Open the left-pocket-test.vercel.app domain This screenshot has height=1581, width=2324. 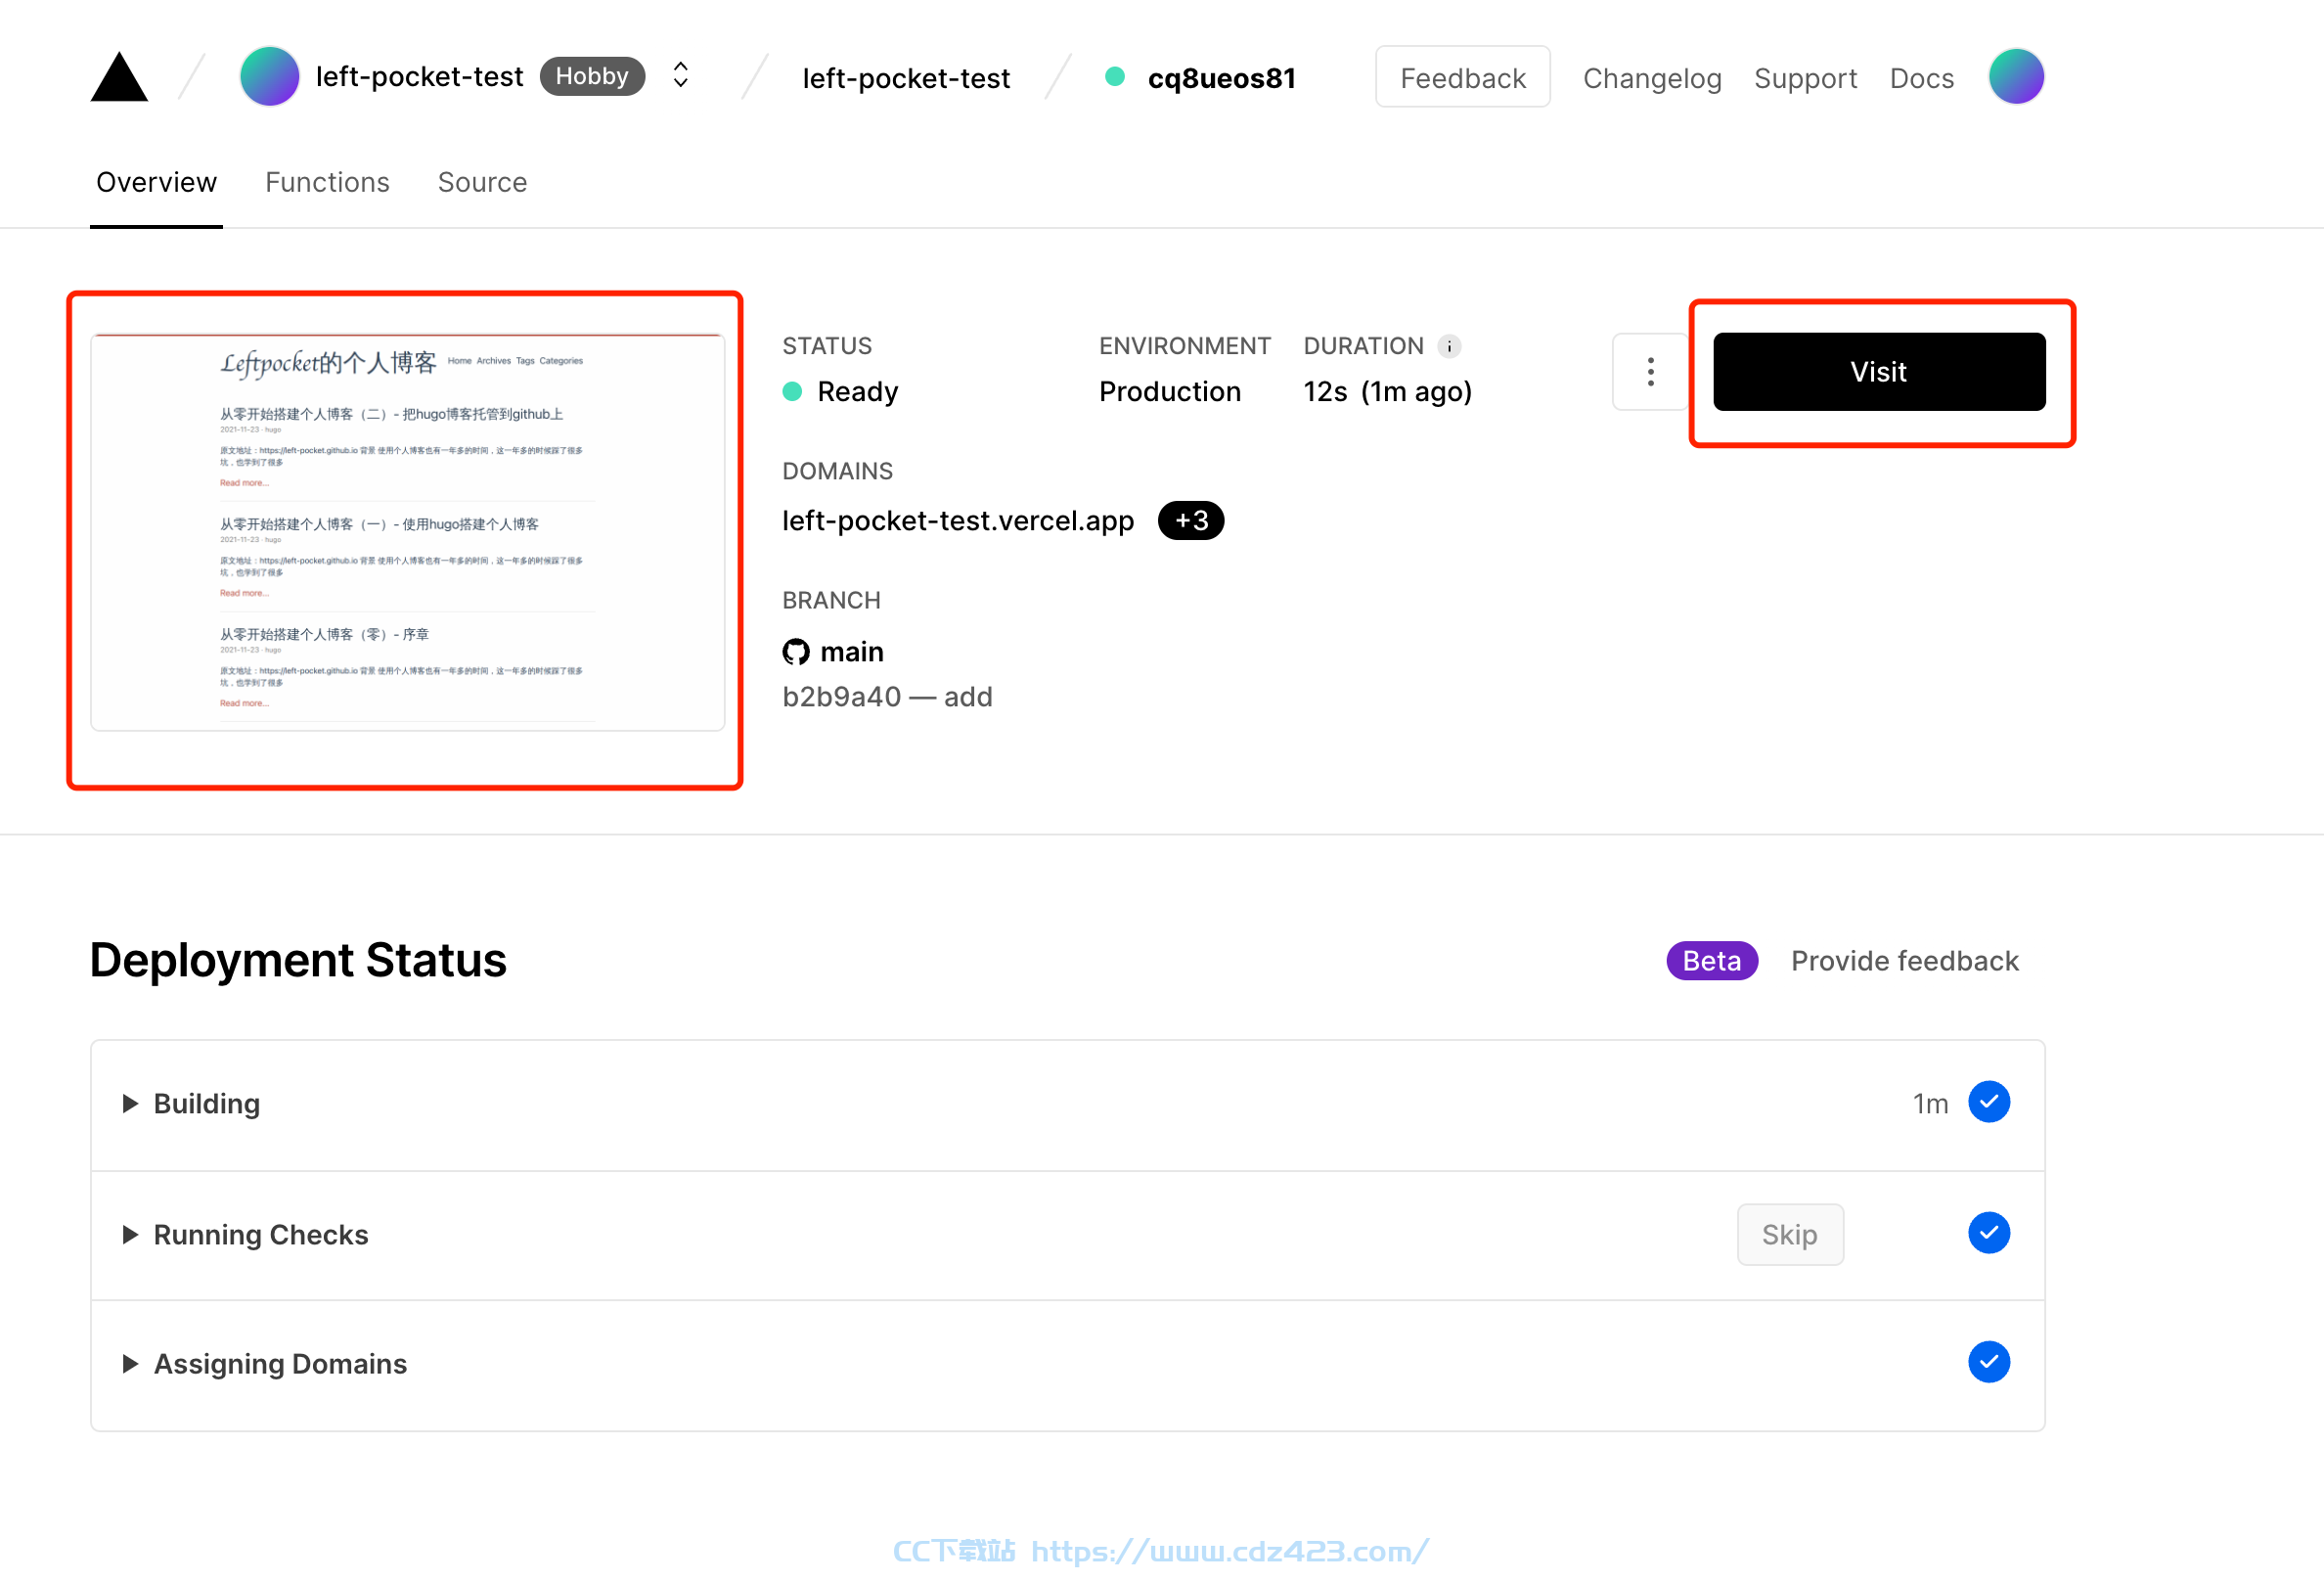958,521
